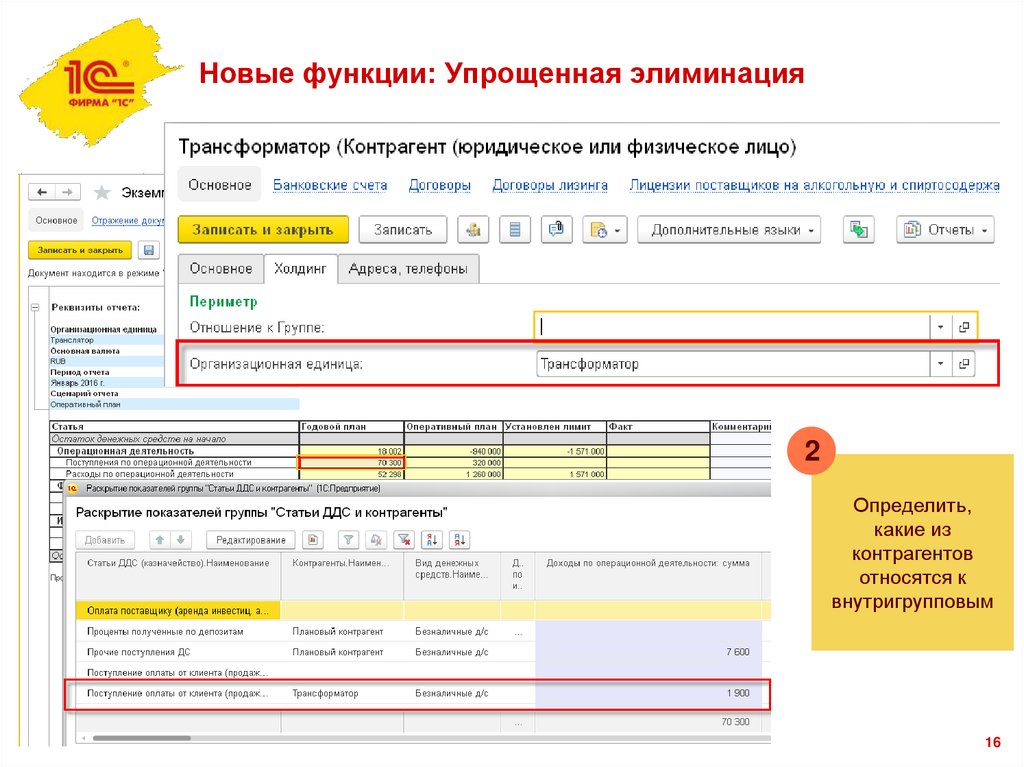Click the list-view icon in counterparty toolbar
This screenshot has width=1024, height=767.
515,230
